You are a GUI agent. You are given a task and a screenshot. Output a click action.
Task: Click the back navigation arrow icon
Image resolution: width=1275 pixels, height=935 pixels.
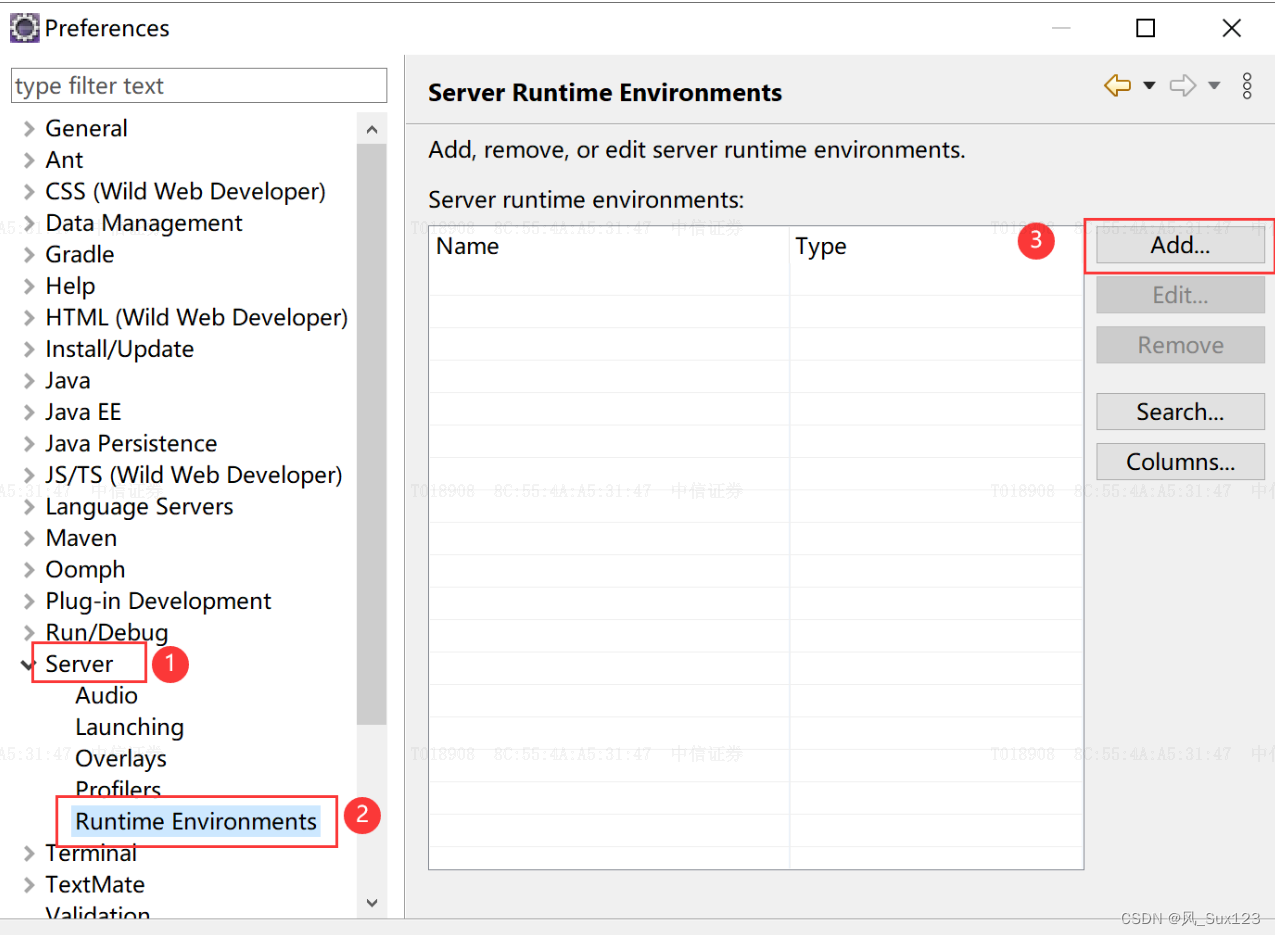[1117, 86]
